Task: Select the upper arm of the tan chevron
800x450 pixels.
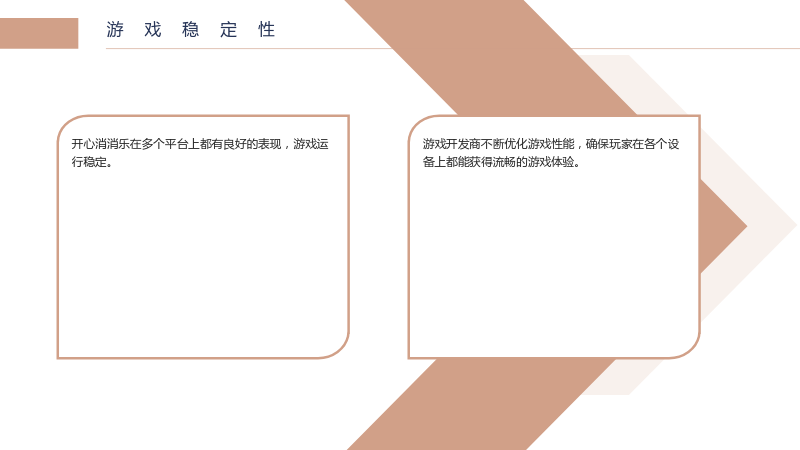Action: (x=490, y=56)
